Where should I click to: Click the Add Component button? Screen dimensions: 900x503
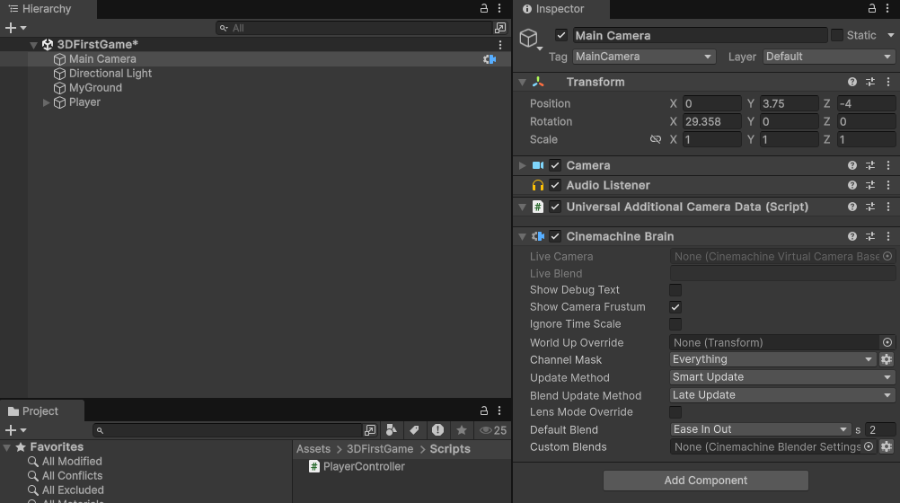pyautogui.click(x=705, y=481)
